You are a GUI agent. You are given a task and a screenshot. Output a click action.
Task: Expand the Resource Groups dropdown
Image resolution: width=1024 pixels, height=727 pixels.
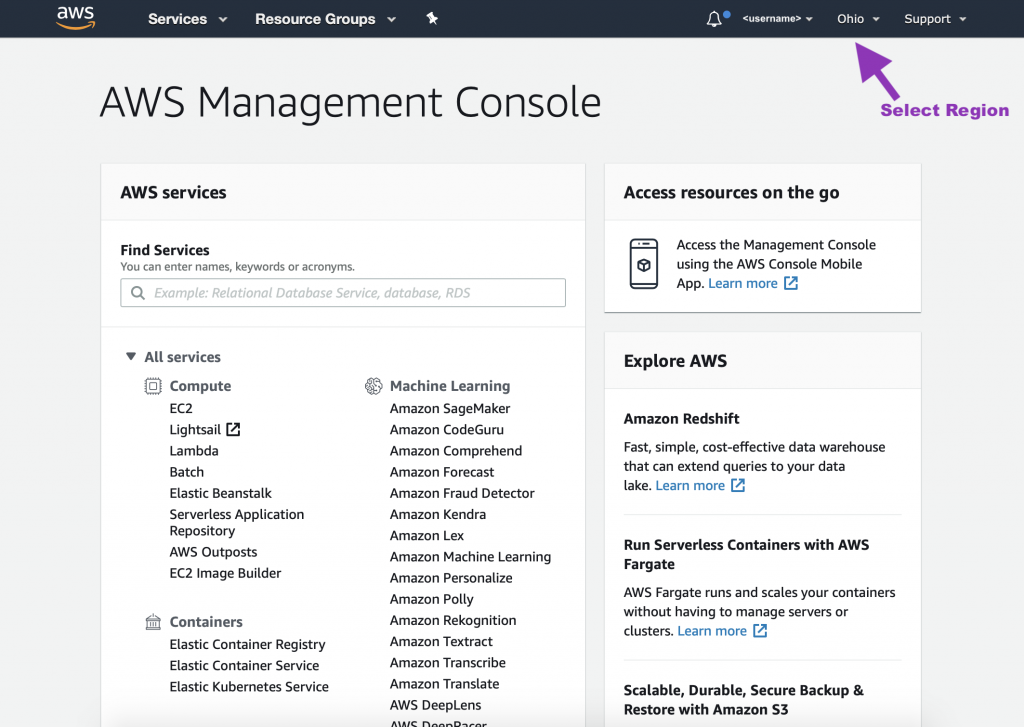pos(325,19)
